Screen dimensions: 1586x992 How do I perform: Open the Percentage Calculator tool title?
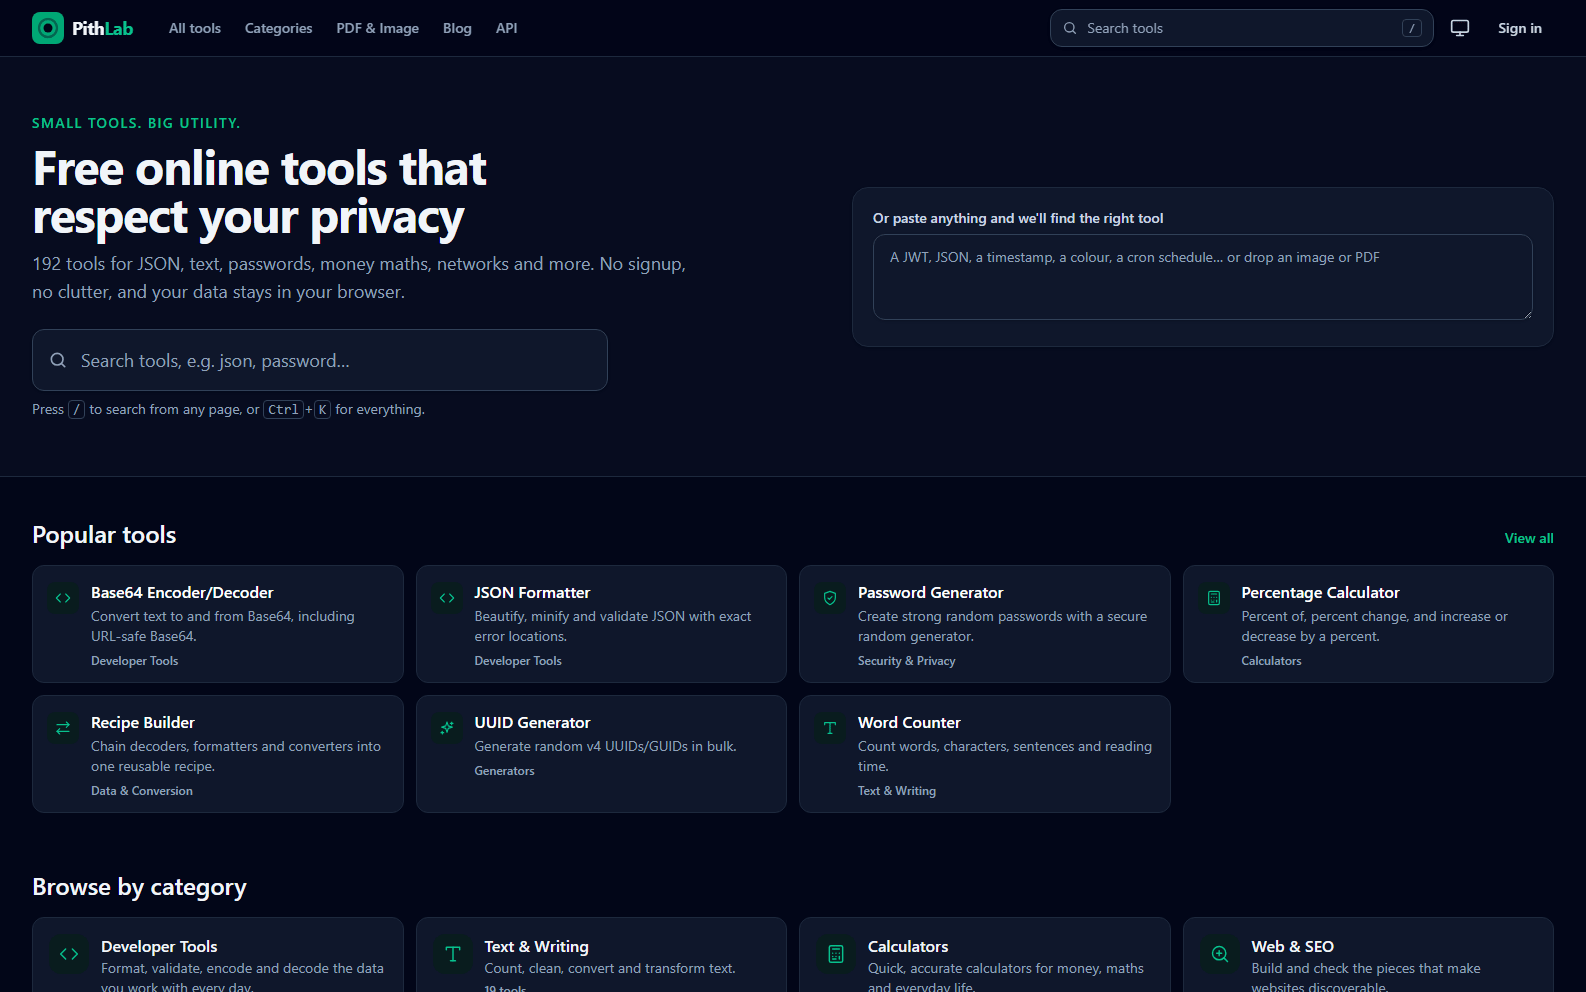1320,593
